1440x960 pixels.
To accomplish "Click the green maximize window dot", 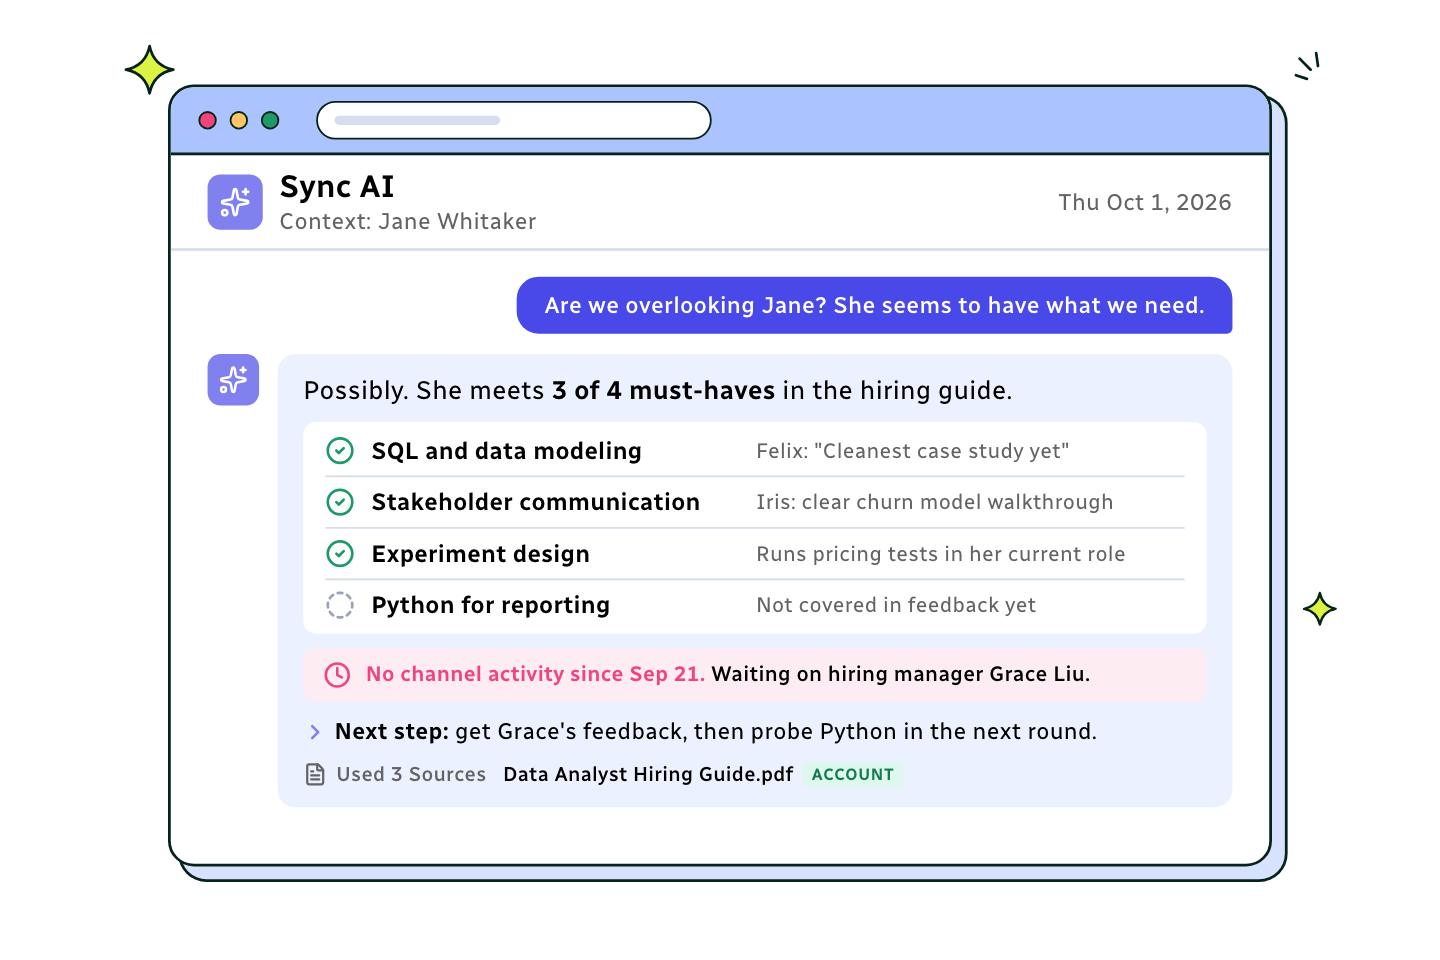I will pyautogui.click(x=270, y=120).
